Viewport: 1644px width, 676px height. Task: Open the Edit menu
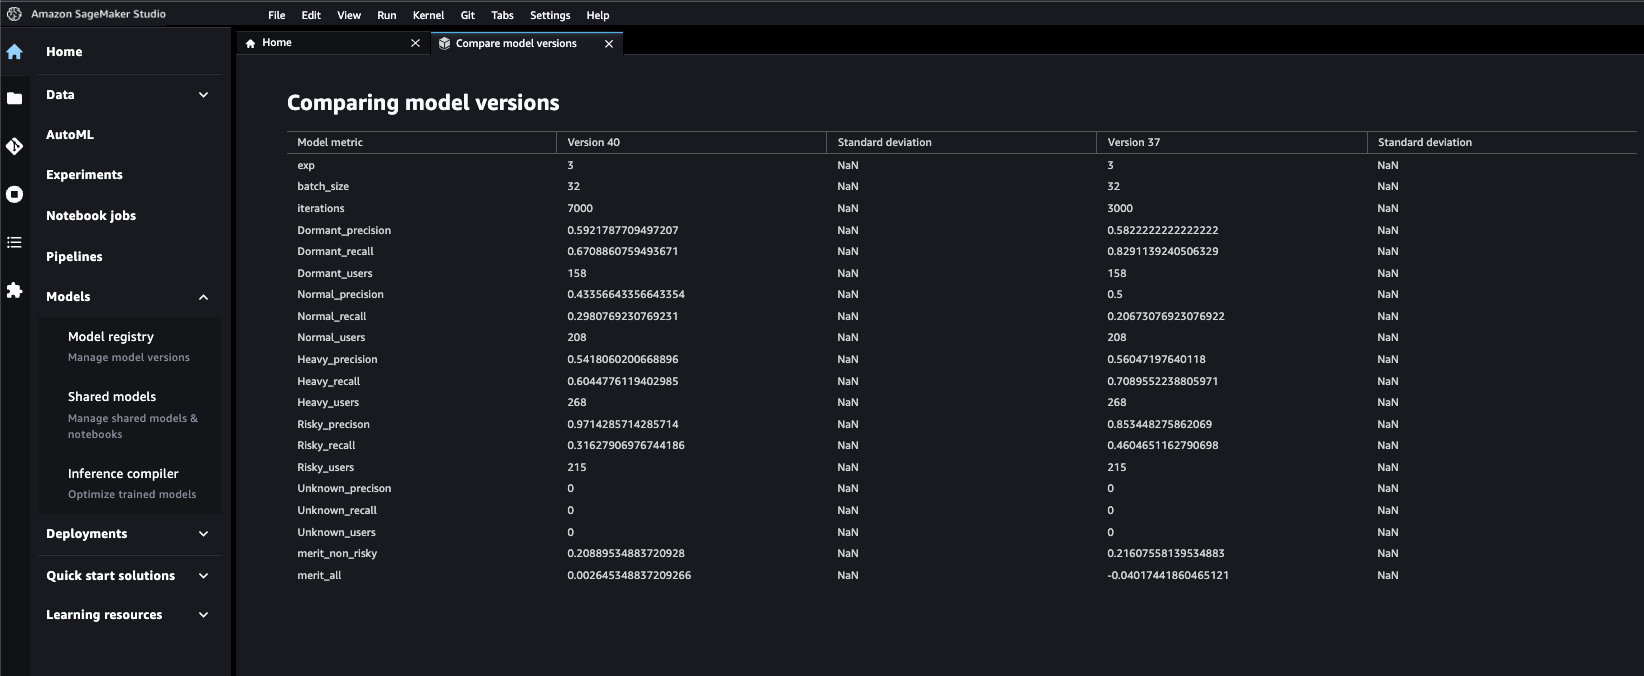pyautogui.click(x=311, y=15)
